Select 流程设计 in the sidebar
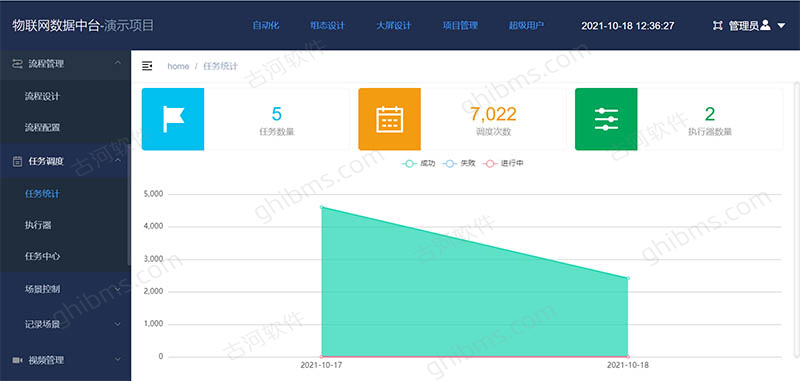Viewport: 800px width, 381px height. point(42,96)
